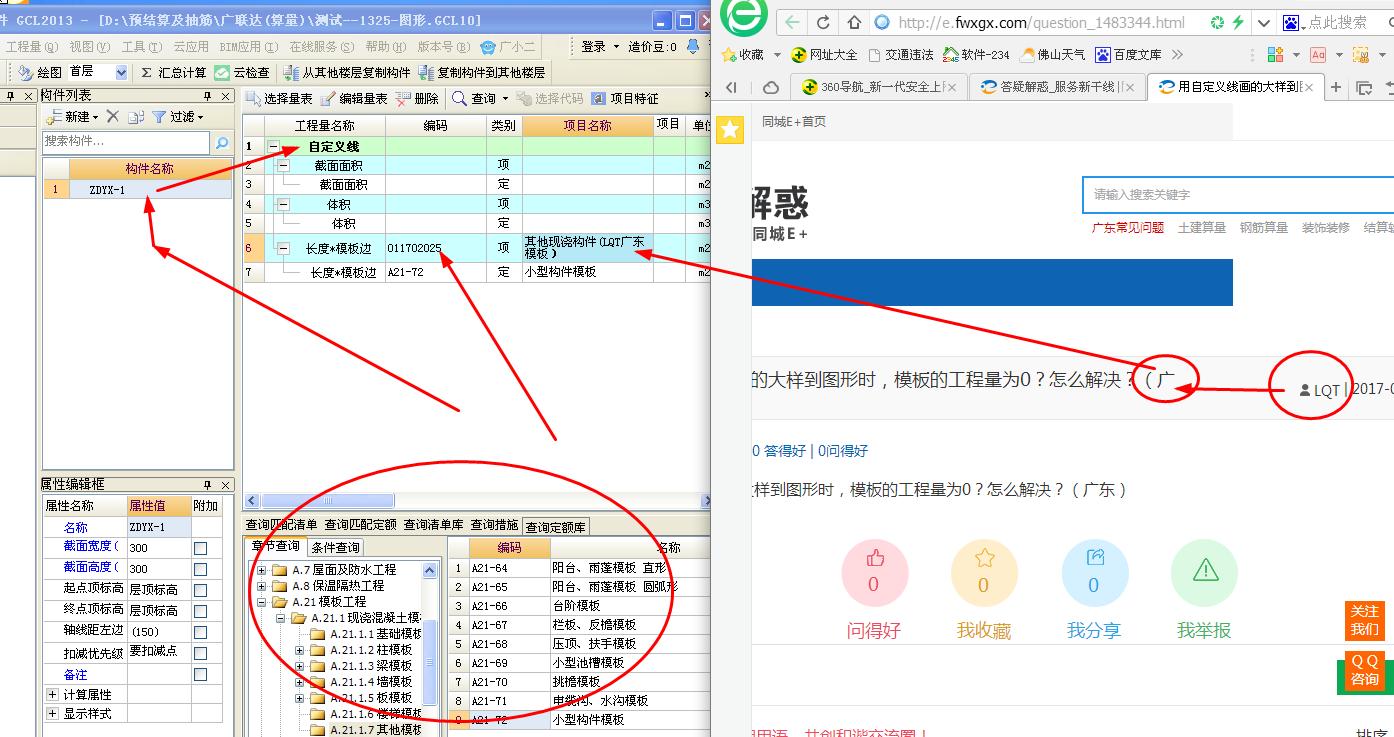
Task: Click search magnifier in 构件列表 panel
Action: point(222,142)
